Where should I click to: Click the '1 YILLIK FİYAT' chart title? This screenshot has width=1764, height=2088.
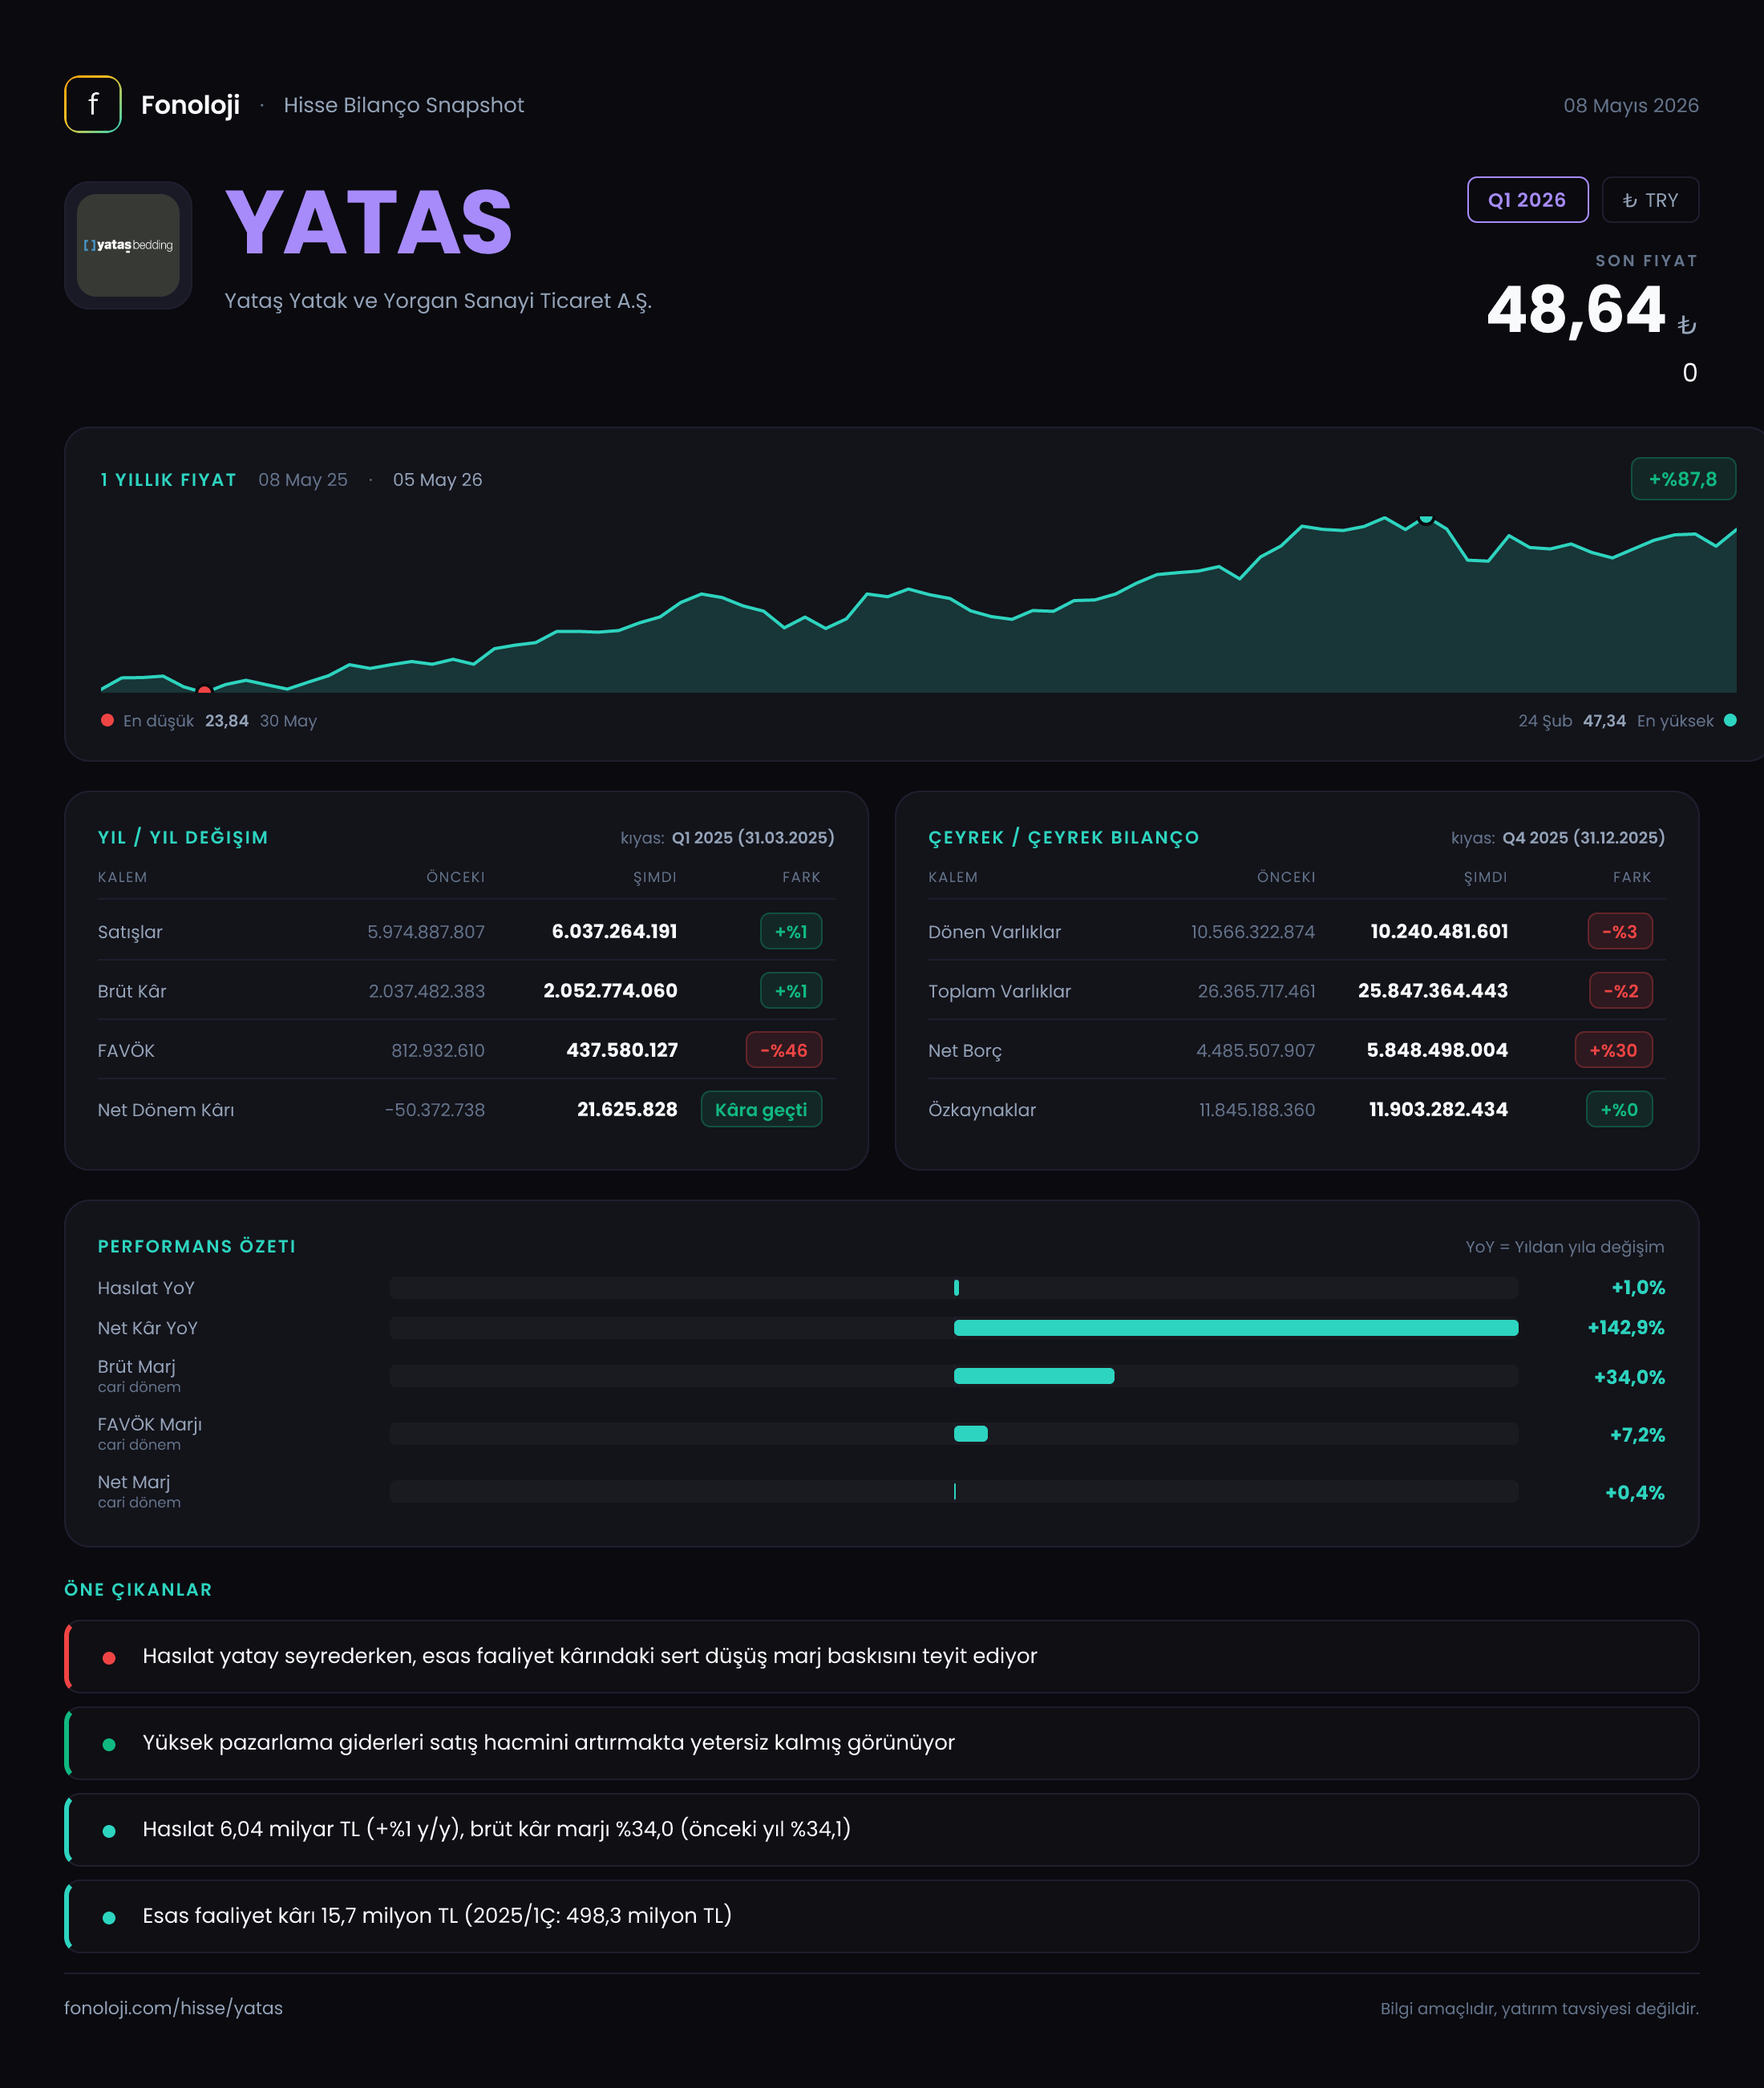click(168, 480)
